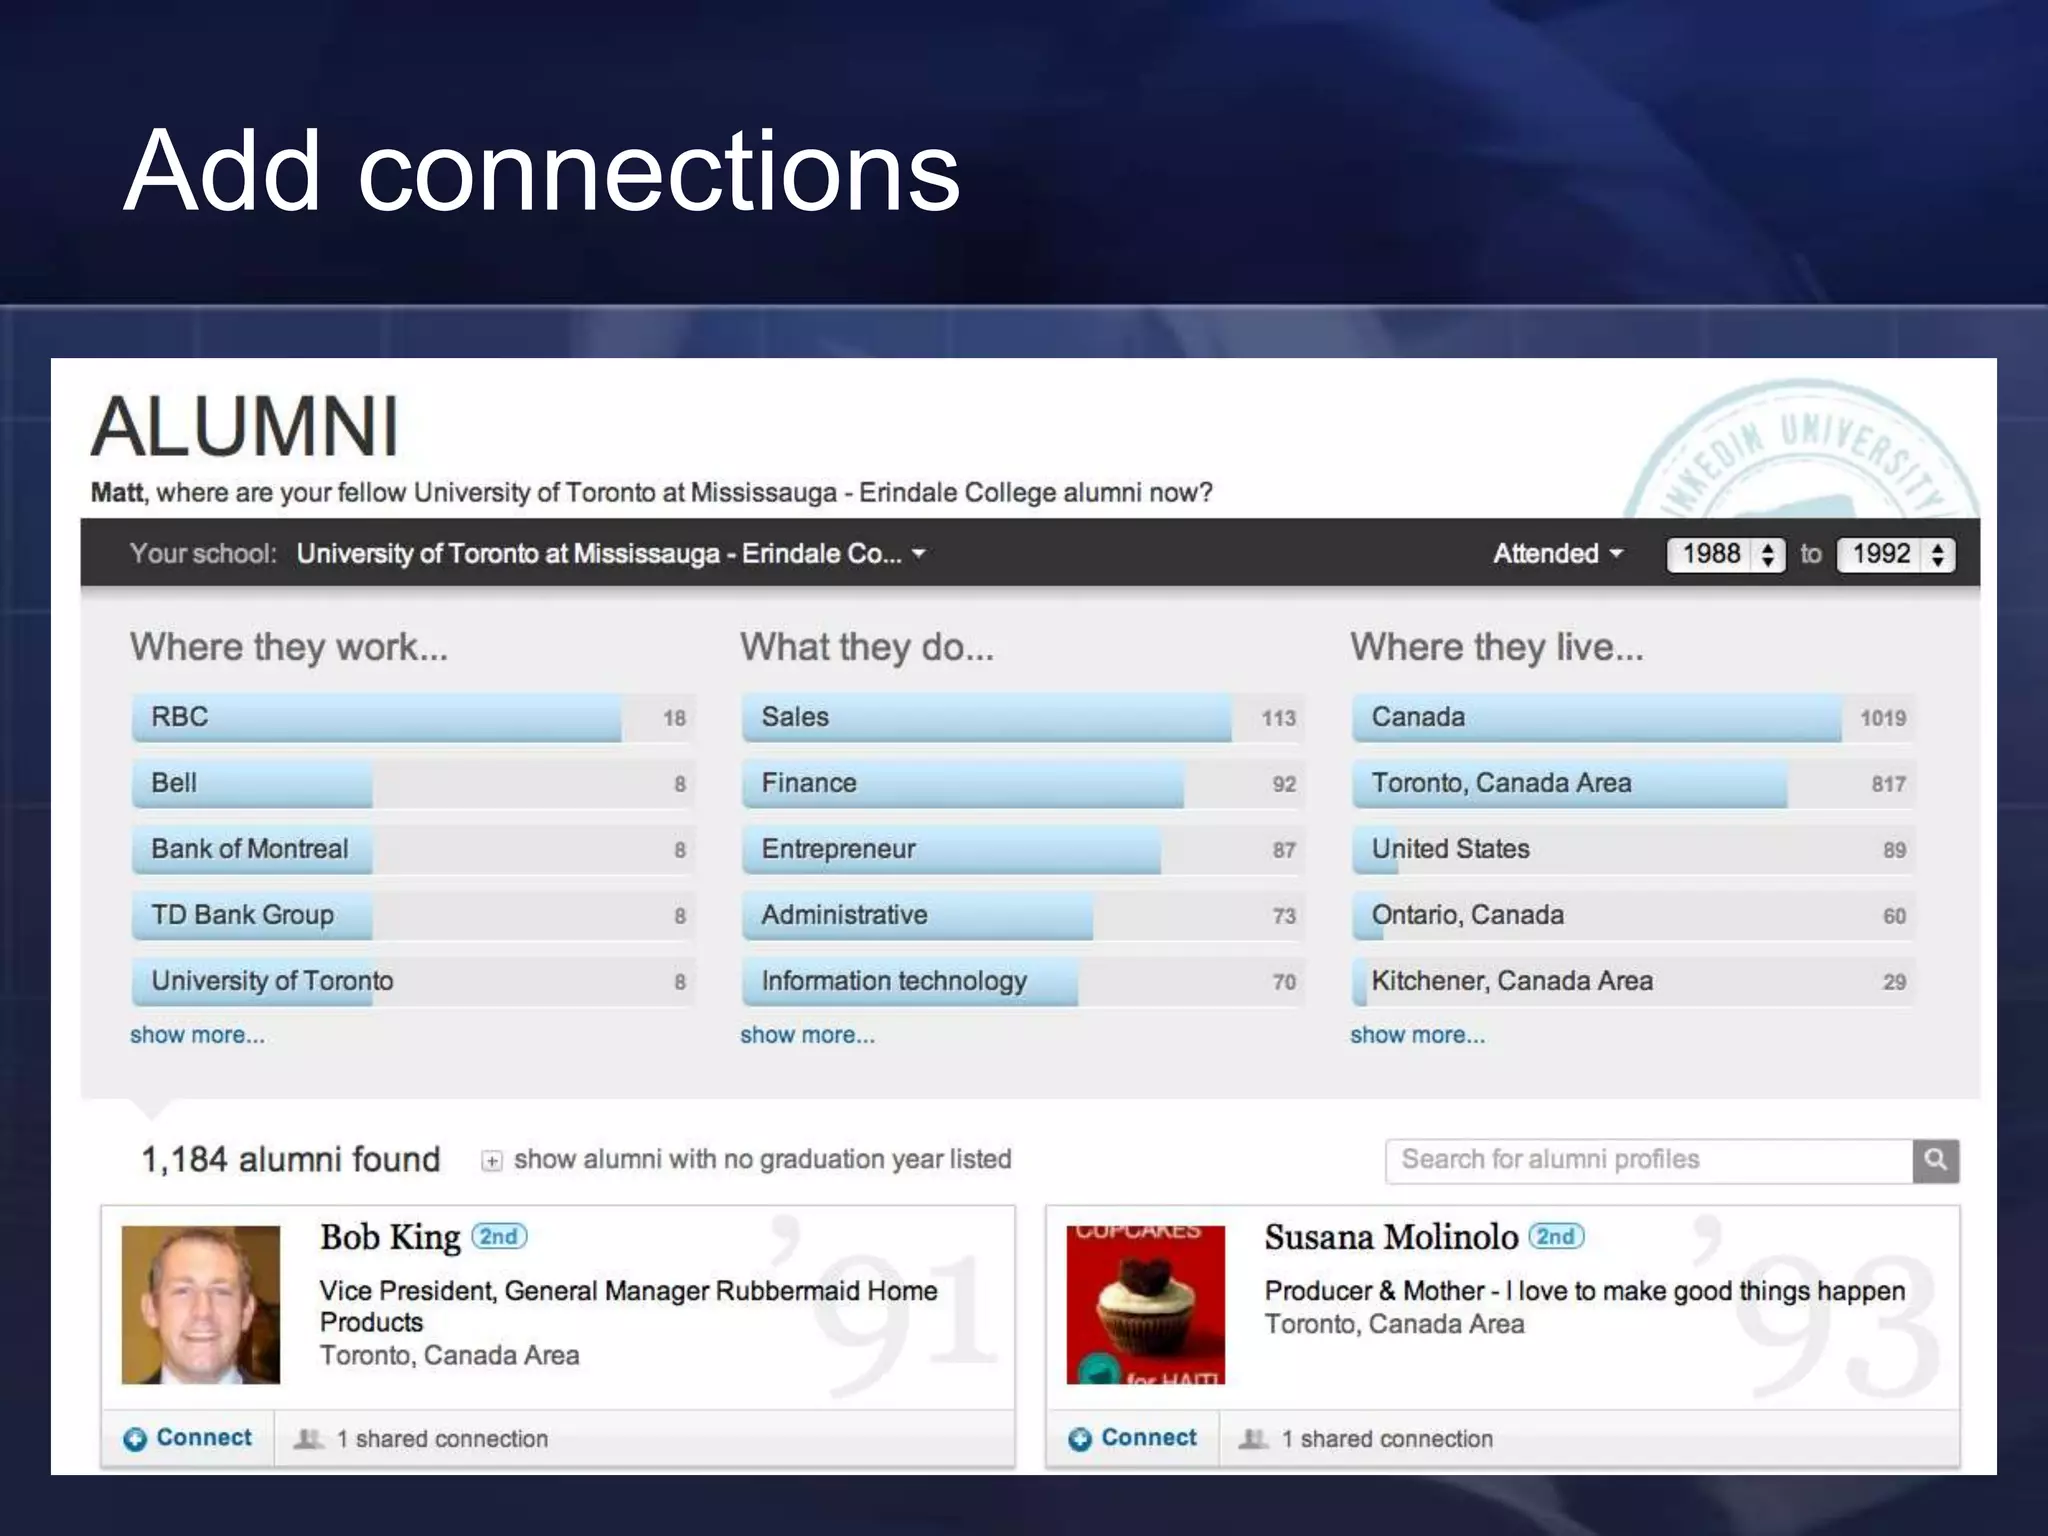Filter alumni by Bank of Montreal bar
This screenshot has height=1536, width=2048.
tap(413, 850)
